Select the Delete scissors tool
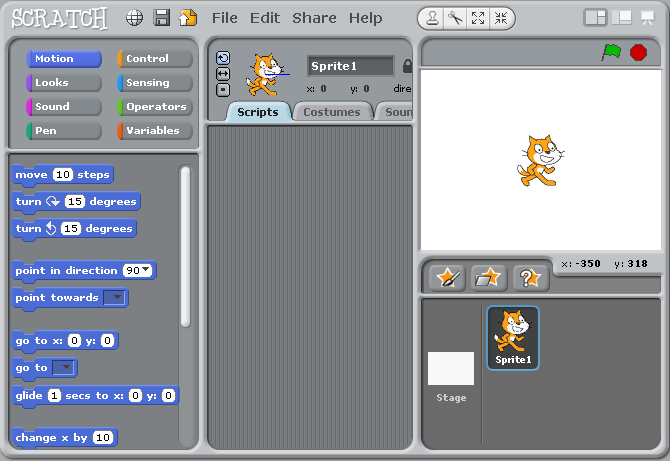The image size is (670, 461). [x=455, y=18]
